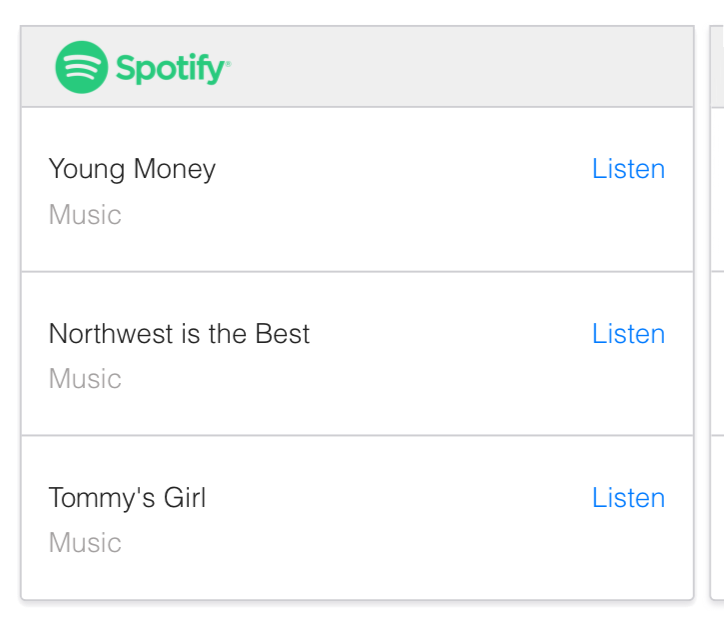Click blank space between Tommy's Girl and Listen
725x639 pixels.
pos(400,497)
